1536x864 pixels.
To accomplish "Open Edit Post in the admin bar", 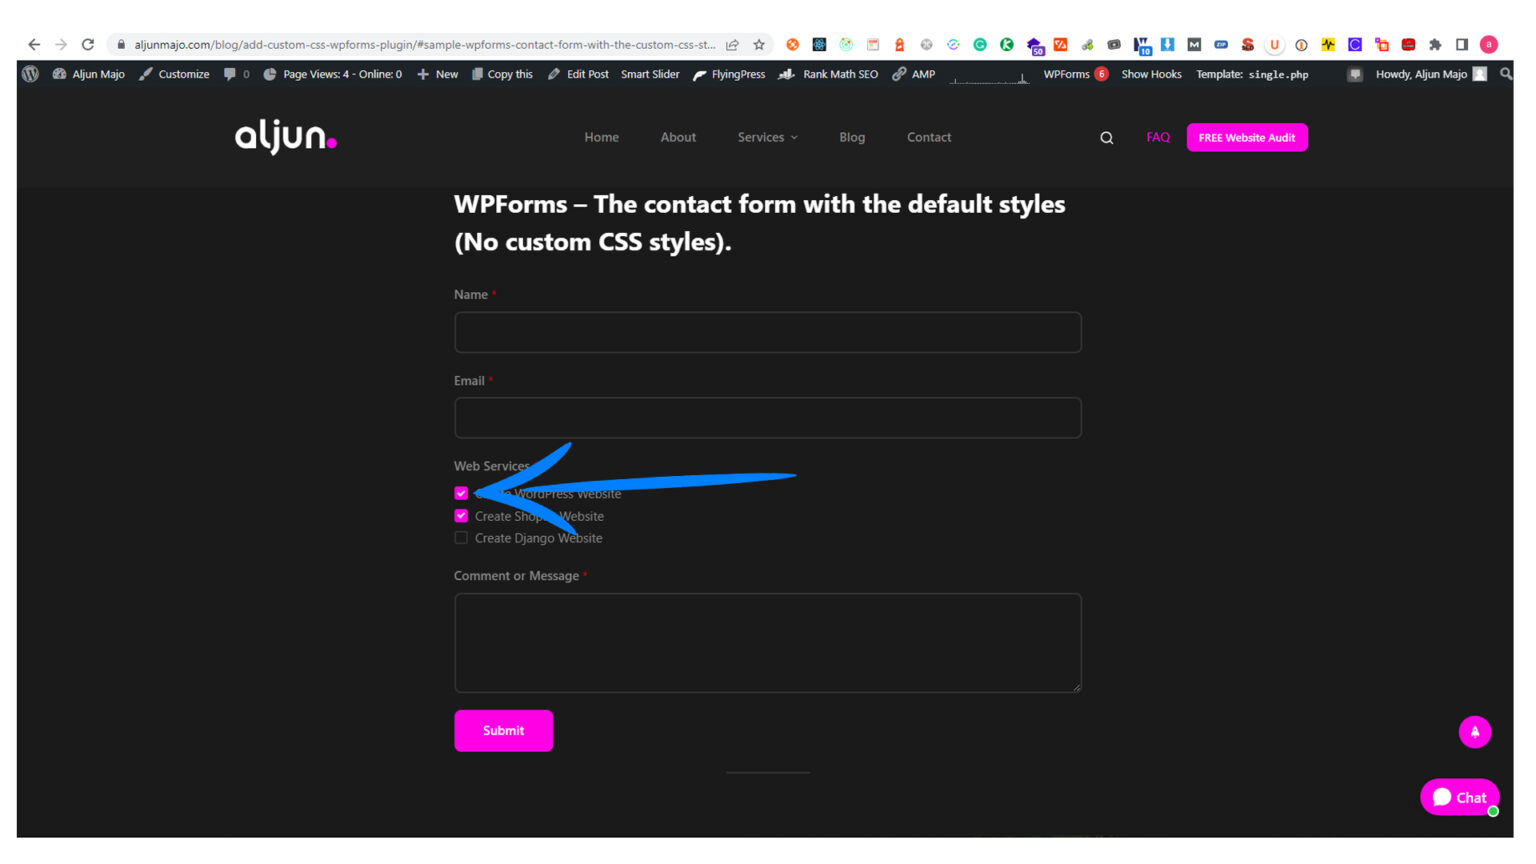I will pos(578,74).
